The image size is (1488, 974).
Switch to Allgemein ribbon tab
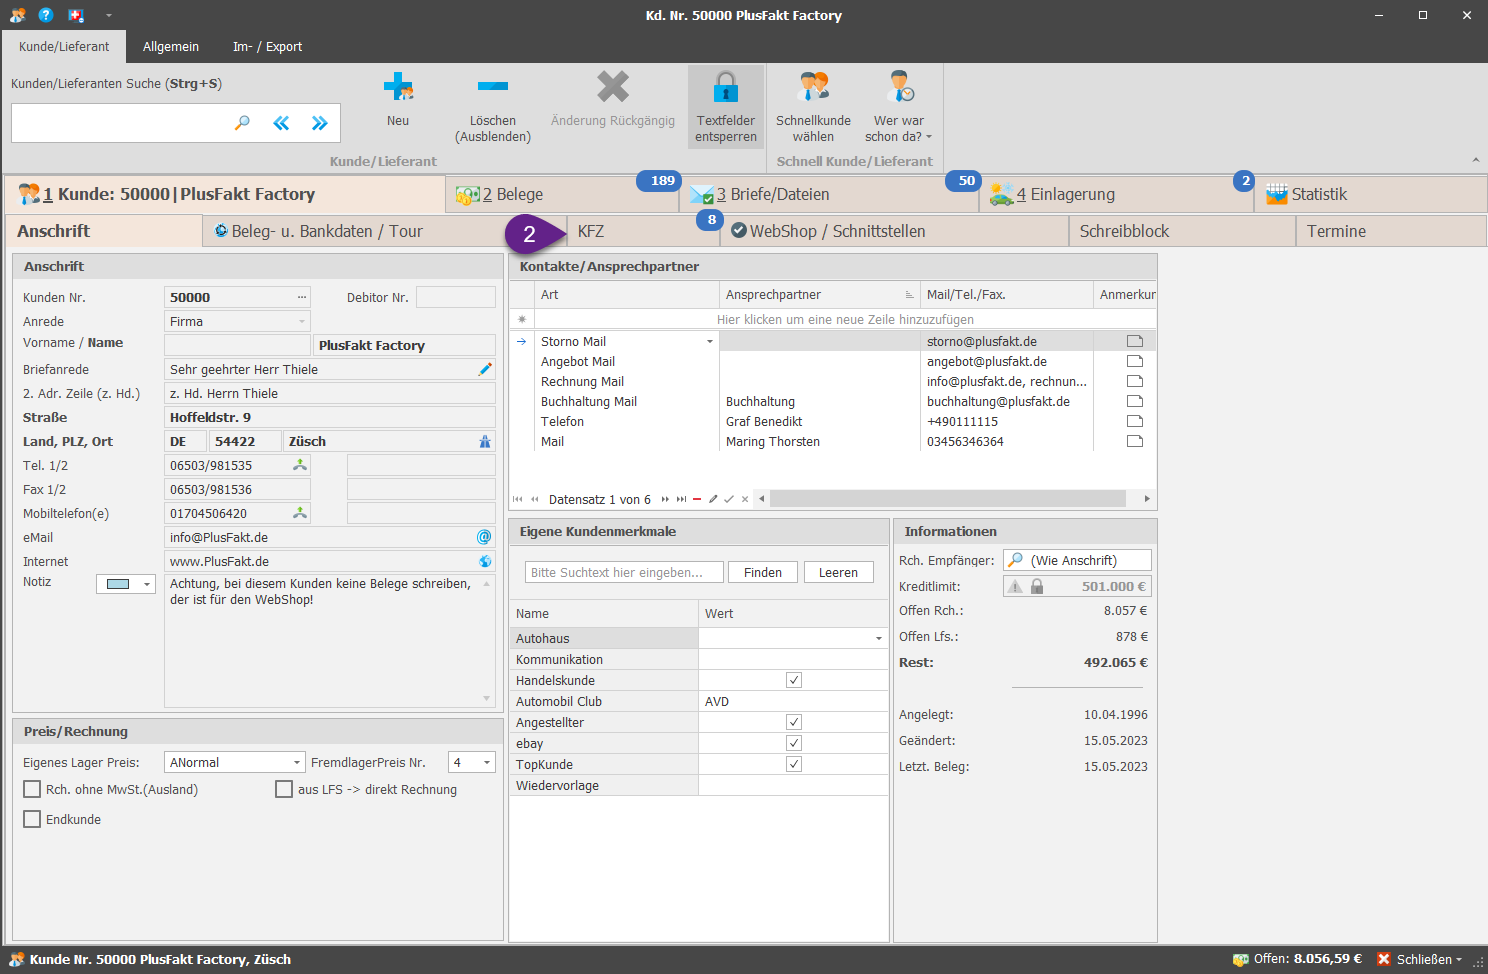171,46
